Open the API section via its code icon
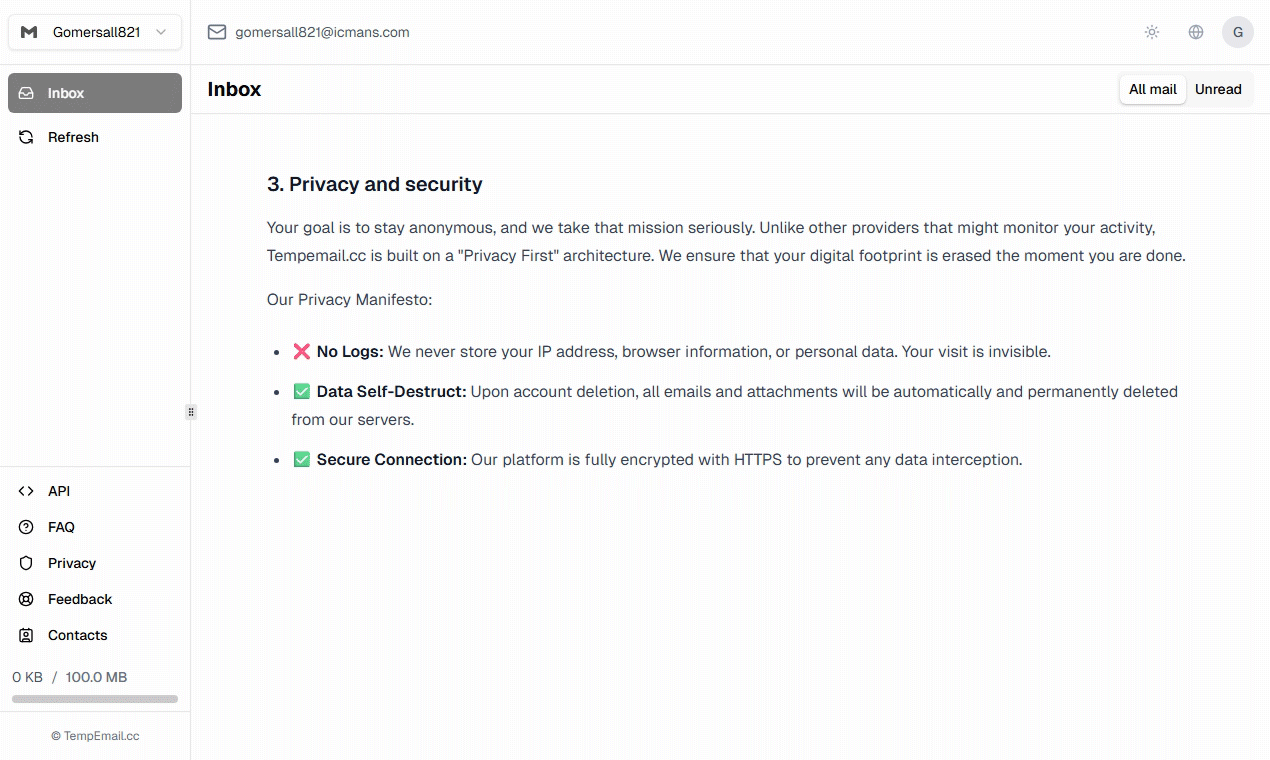This screenshot has height=760, width=1270. (x=25, y=491)
